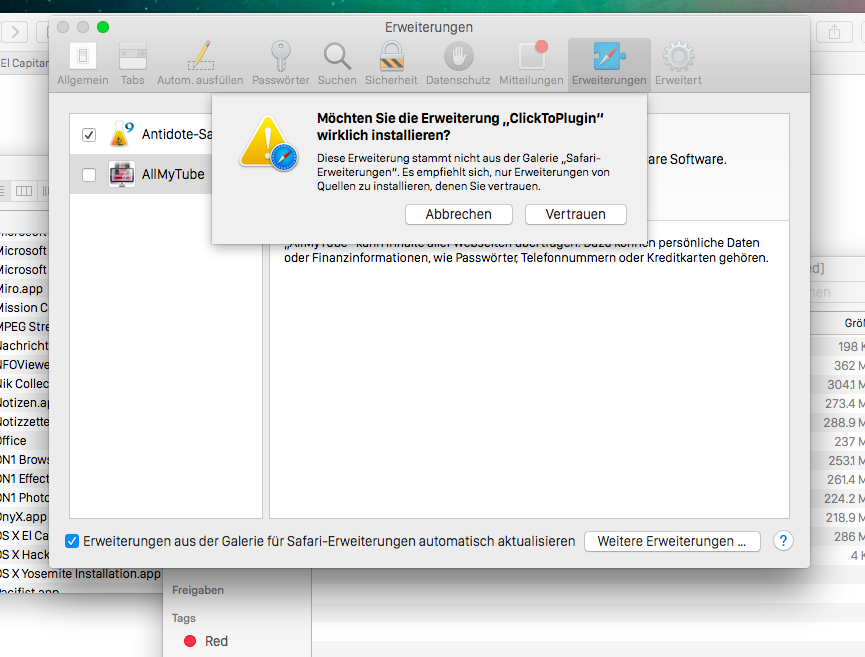Toggle automatic gallery extension updates checkbox
865x657 pixels.
coord(72,541)
